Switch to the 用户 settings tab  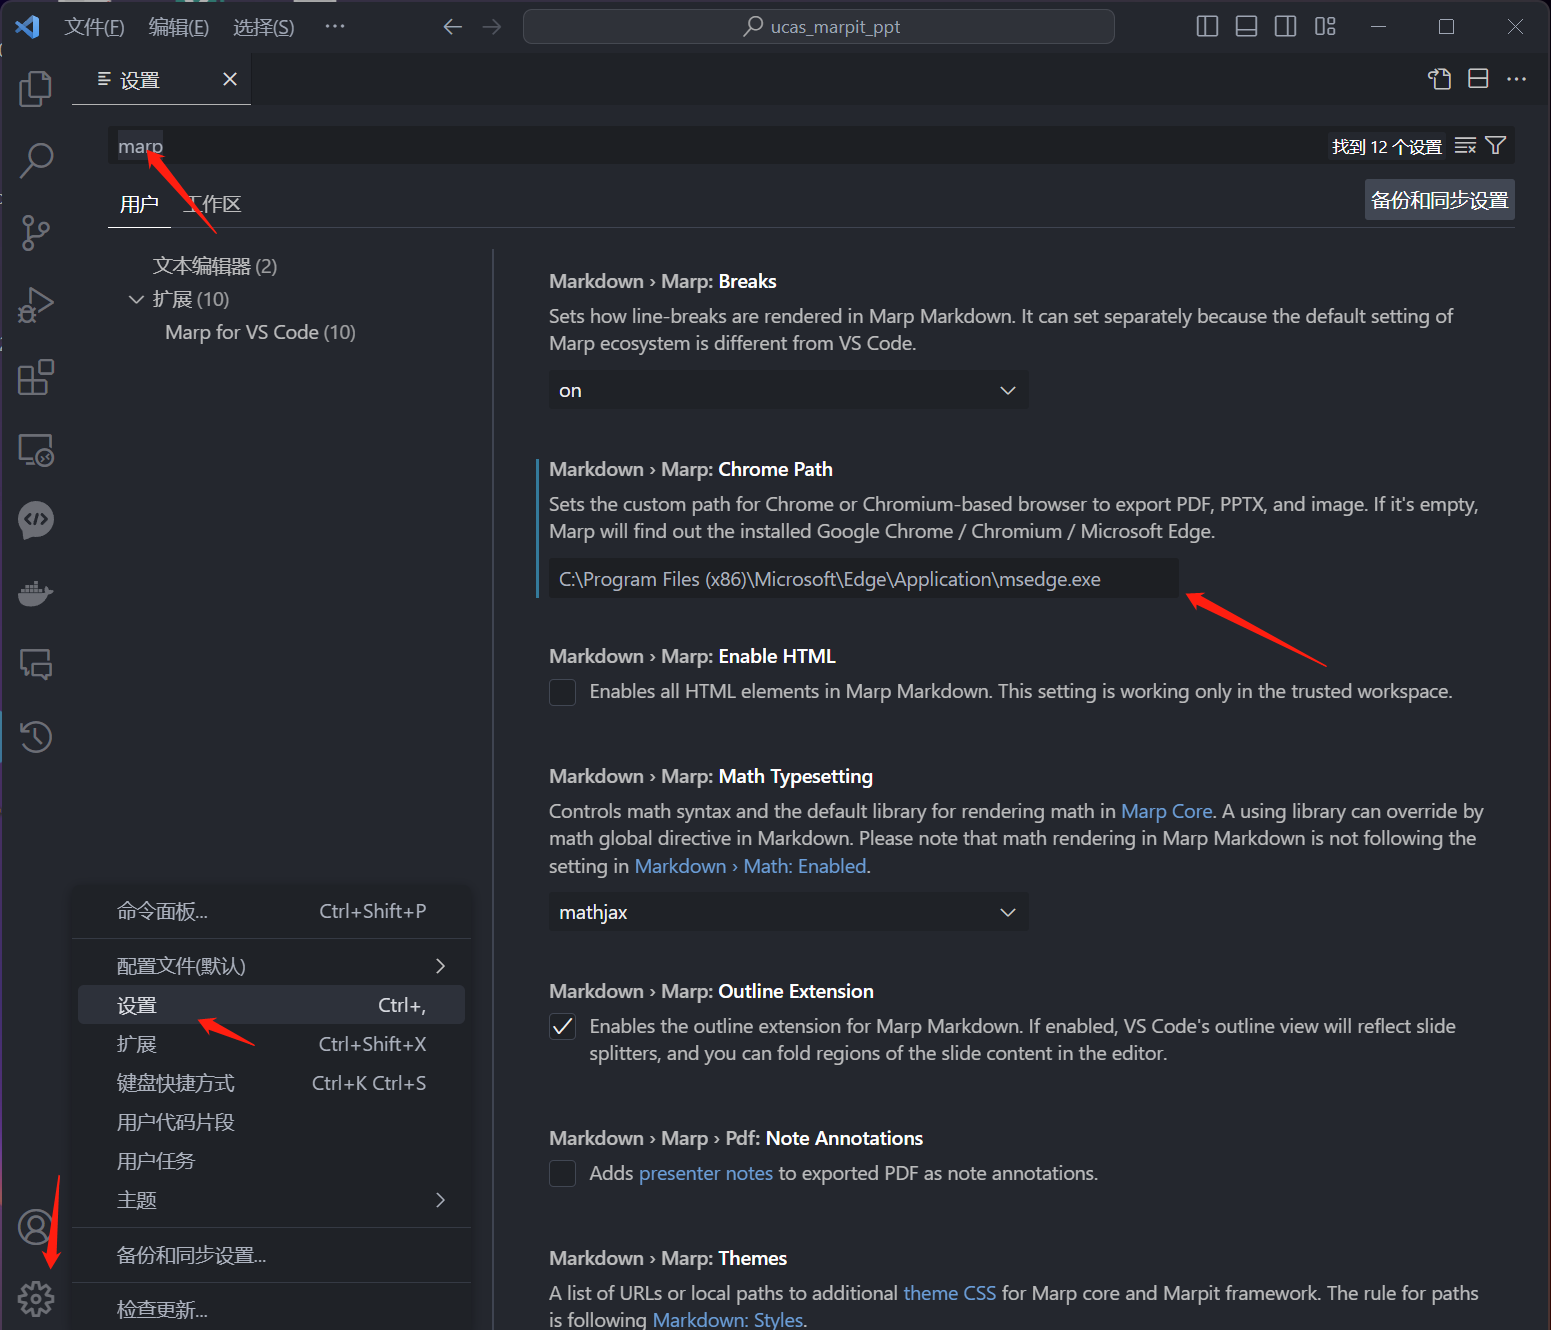coord(139,204)
